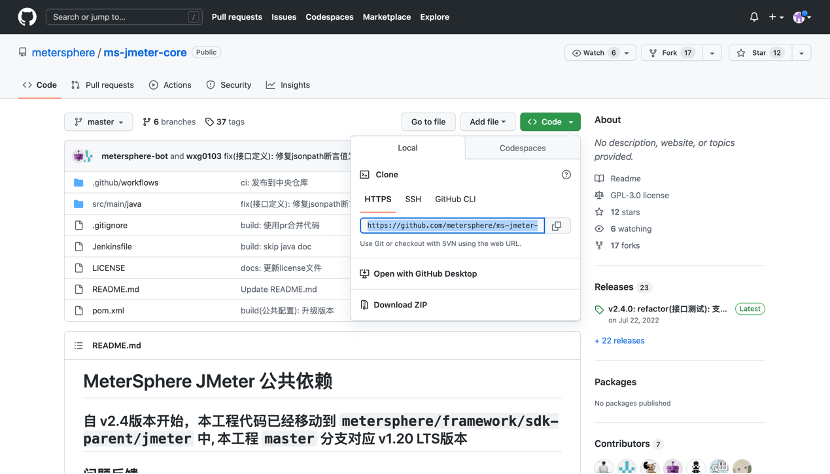Image resolution: width=830 pixels, height=474 pixels.
Task: Star the repository
Action: click(760, 53)
